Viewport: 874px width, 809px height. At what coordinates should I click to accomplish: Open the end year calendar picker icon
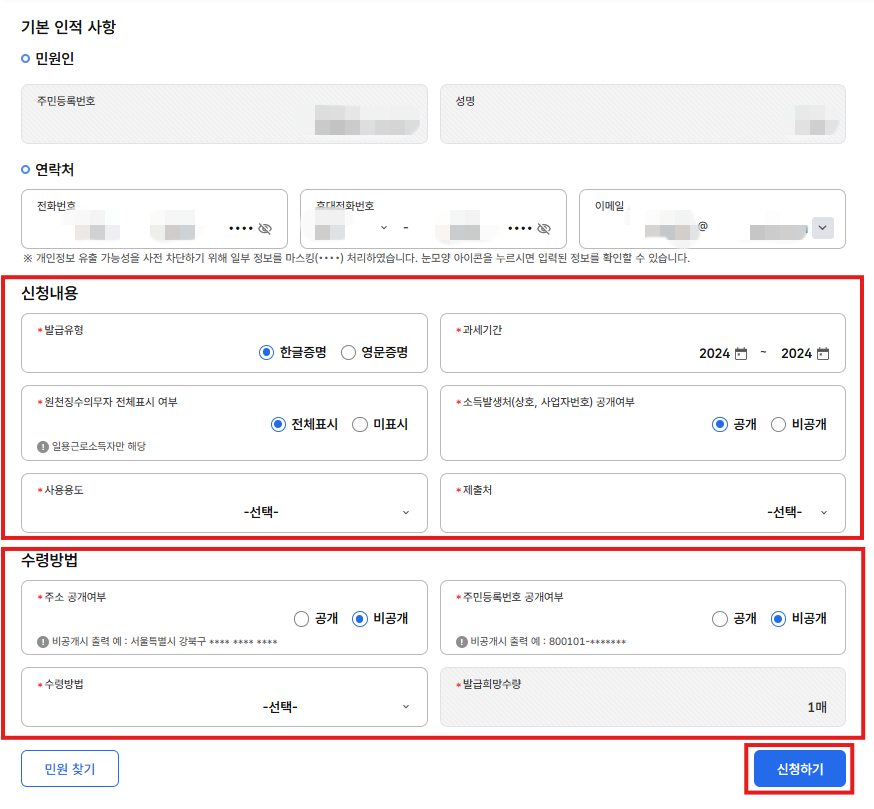[823, 353]
